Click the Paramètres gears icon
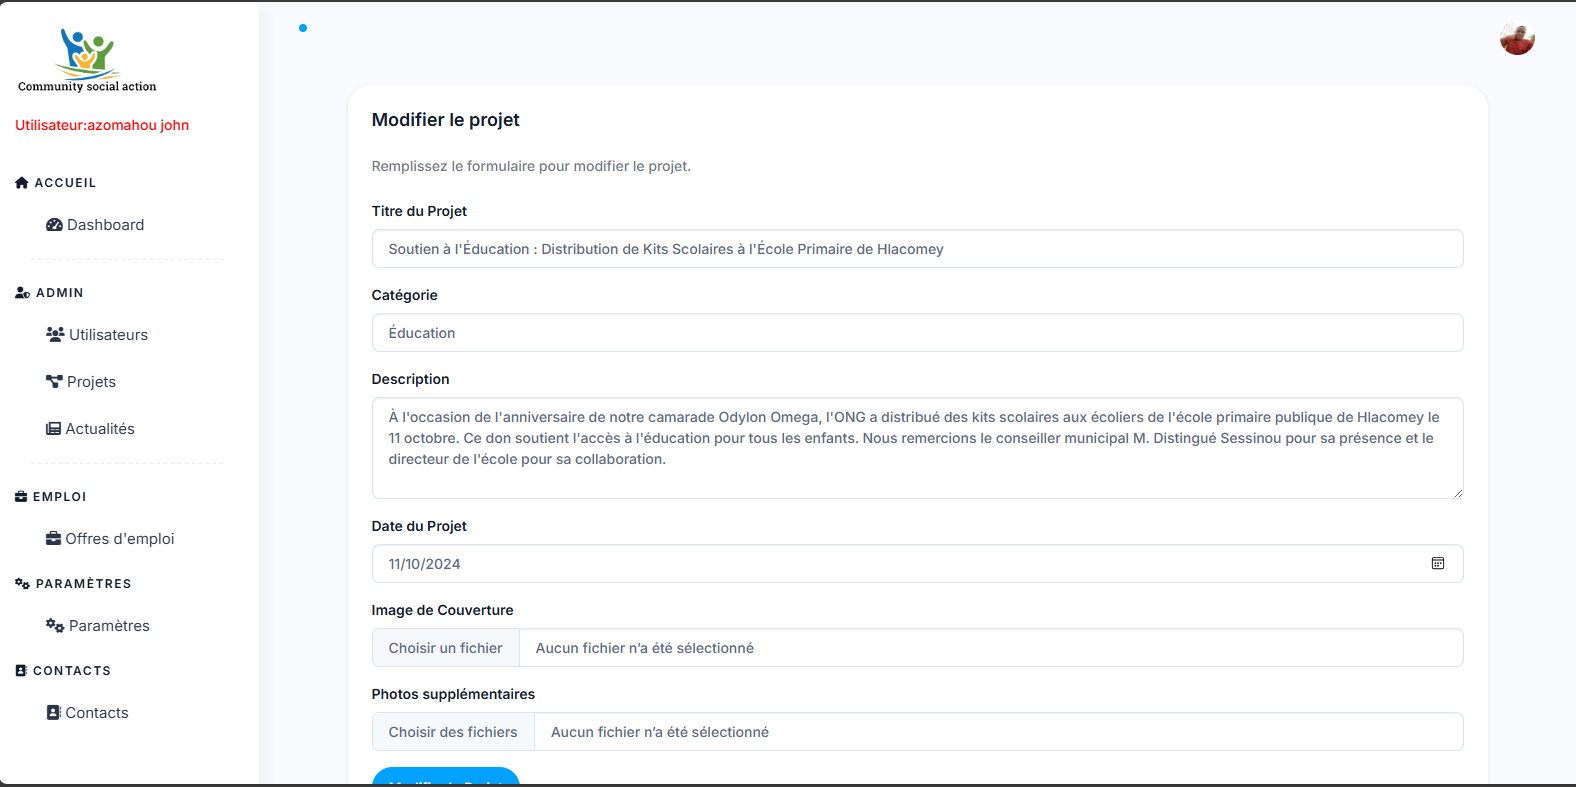 (55, 625)
